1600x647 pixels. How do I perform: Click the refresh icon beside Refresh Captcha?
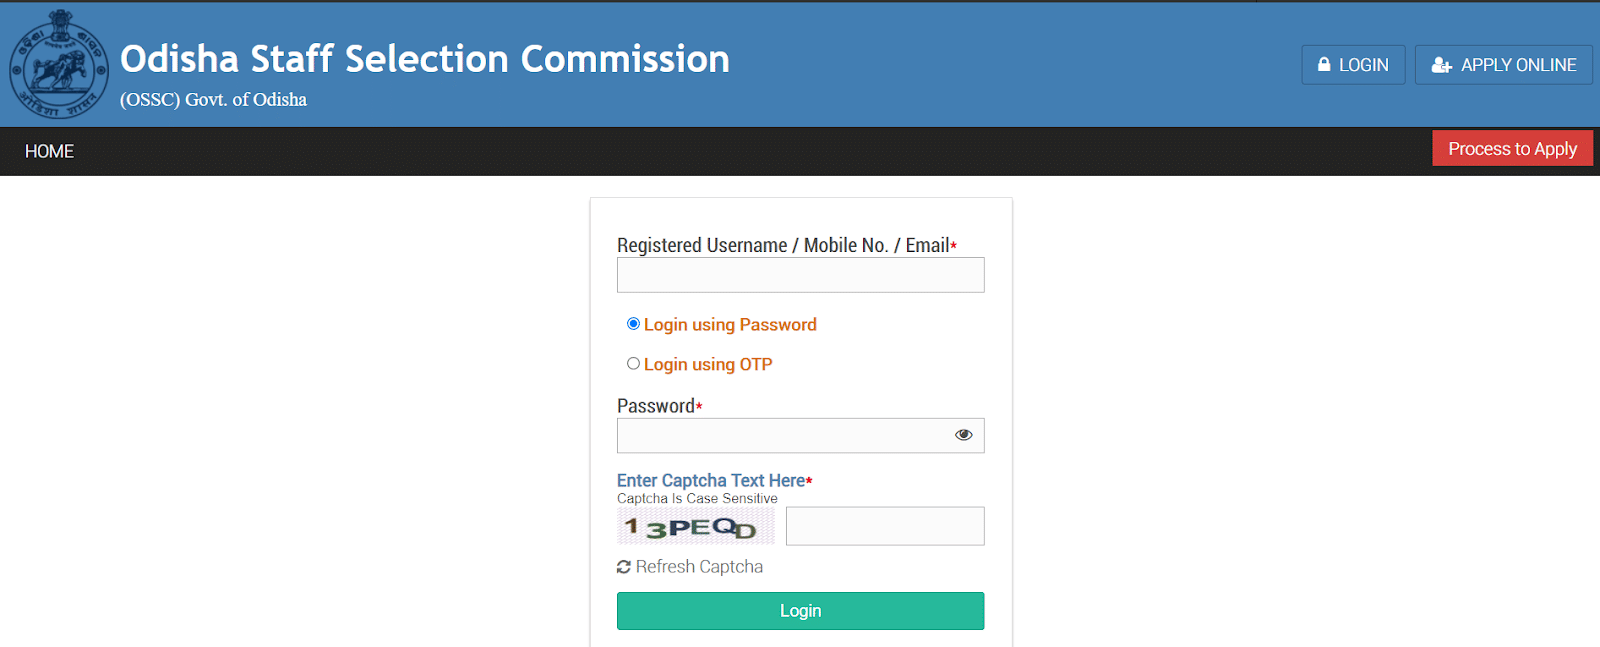(623, 566)
